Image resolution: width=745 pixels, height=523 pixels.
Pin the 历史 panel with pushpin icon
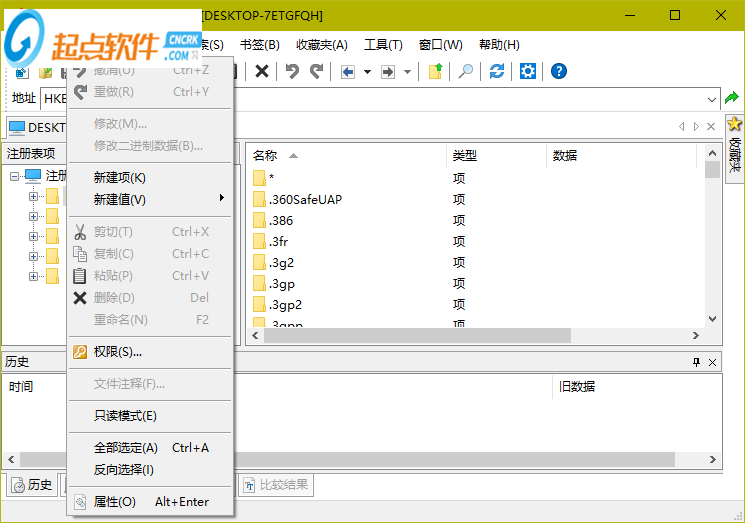click(x=696, y=362)
